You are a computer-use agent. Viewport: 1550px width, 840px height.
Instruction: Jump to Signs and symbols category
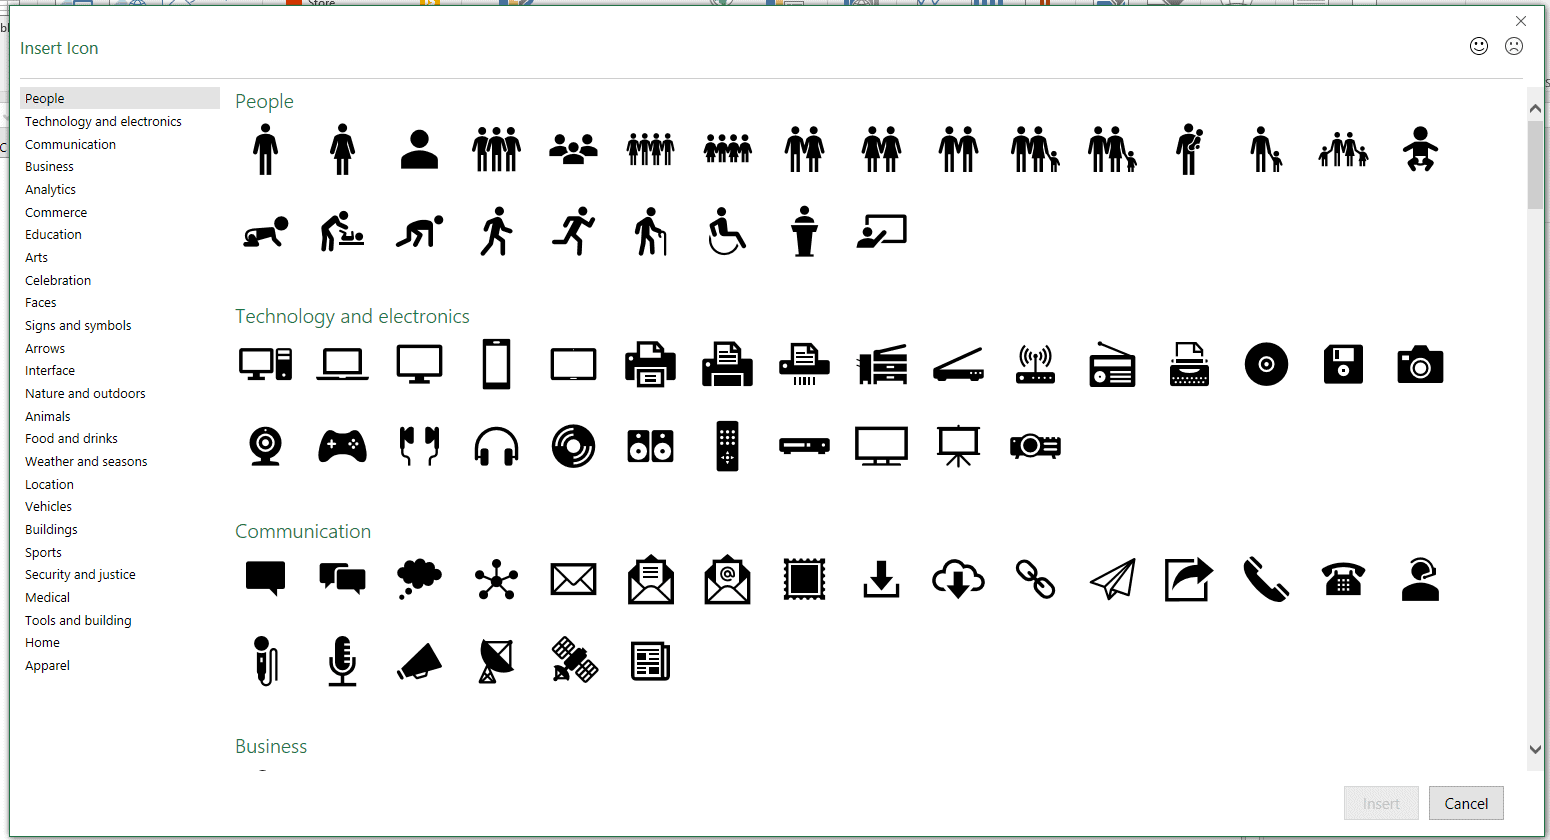click(78, 326)
